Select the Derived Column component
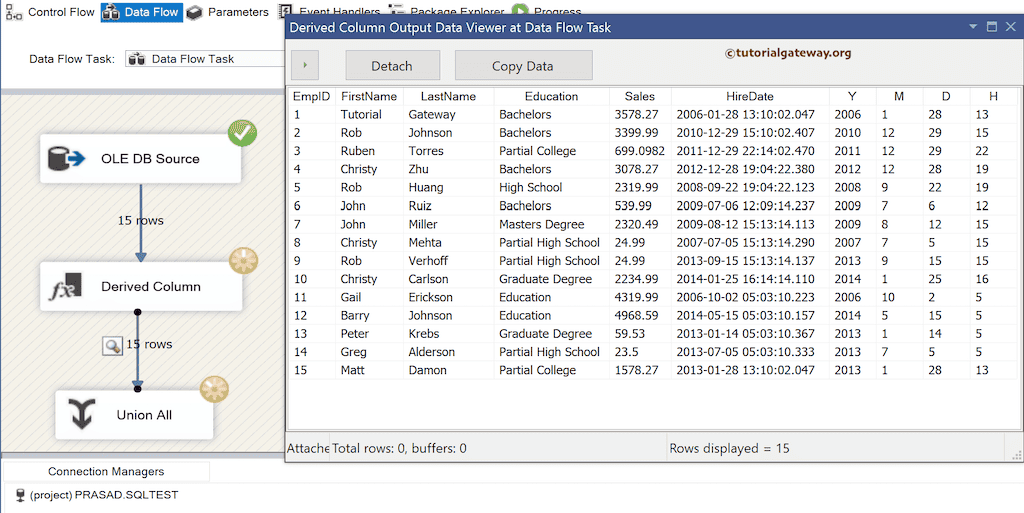This screenshot has height=513, width=1024. click(x=140, y=287)
